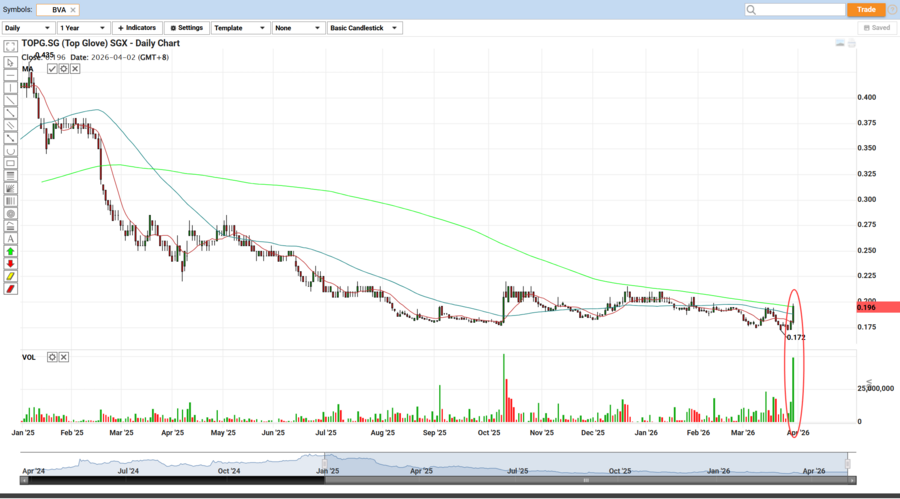Click the Indicators button

(x=137, y=28)
